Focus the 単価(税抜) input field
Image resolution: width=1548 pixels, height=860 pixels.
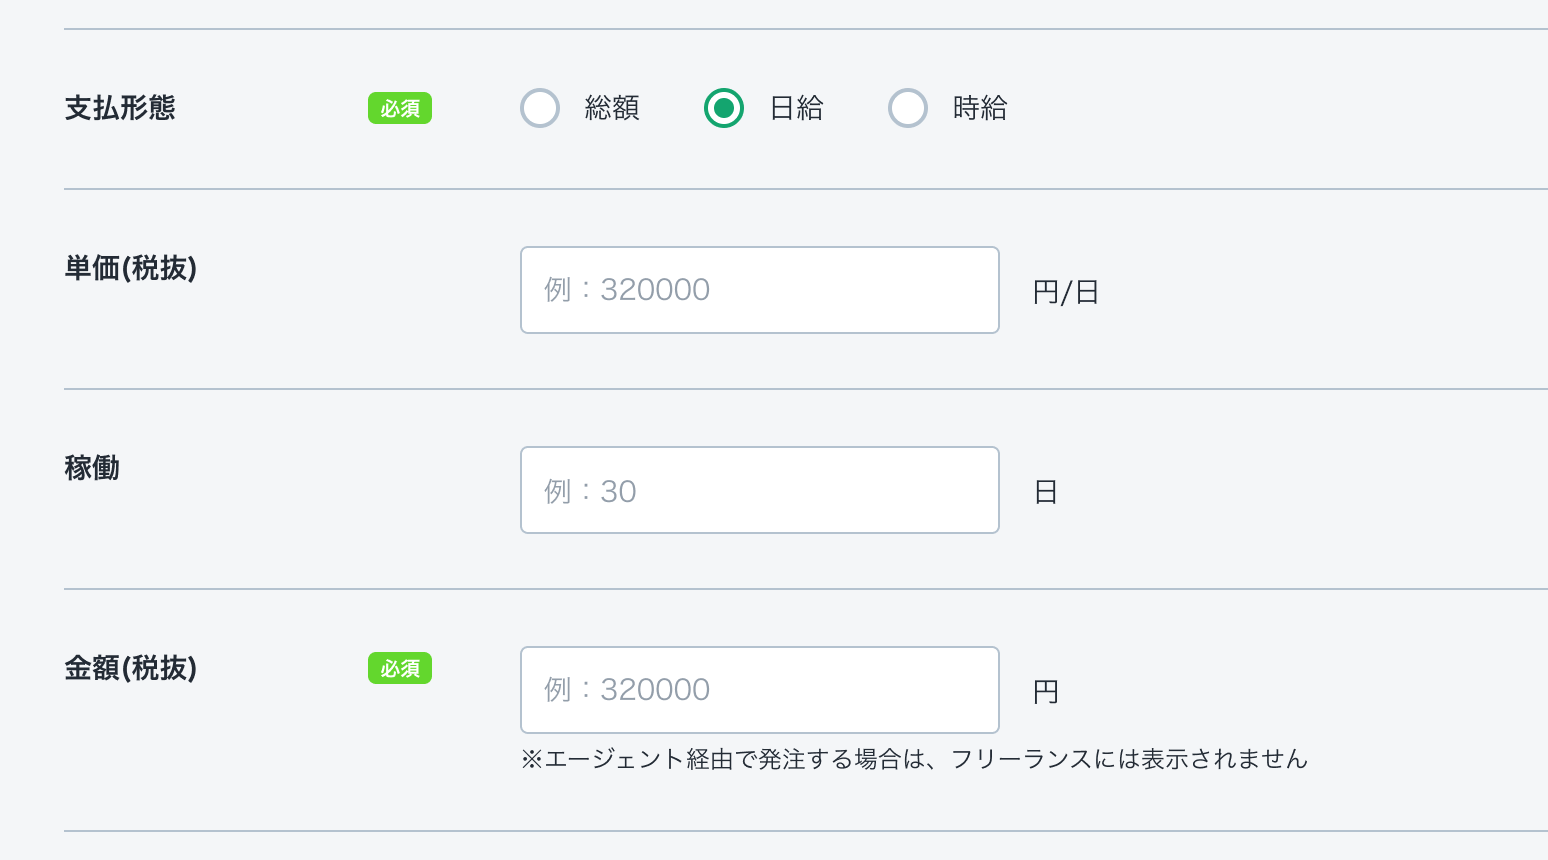pyautogui.click(x=760, y=290)
